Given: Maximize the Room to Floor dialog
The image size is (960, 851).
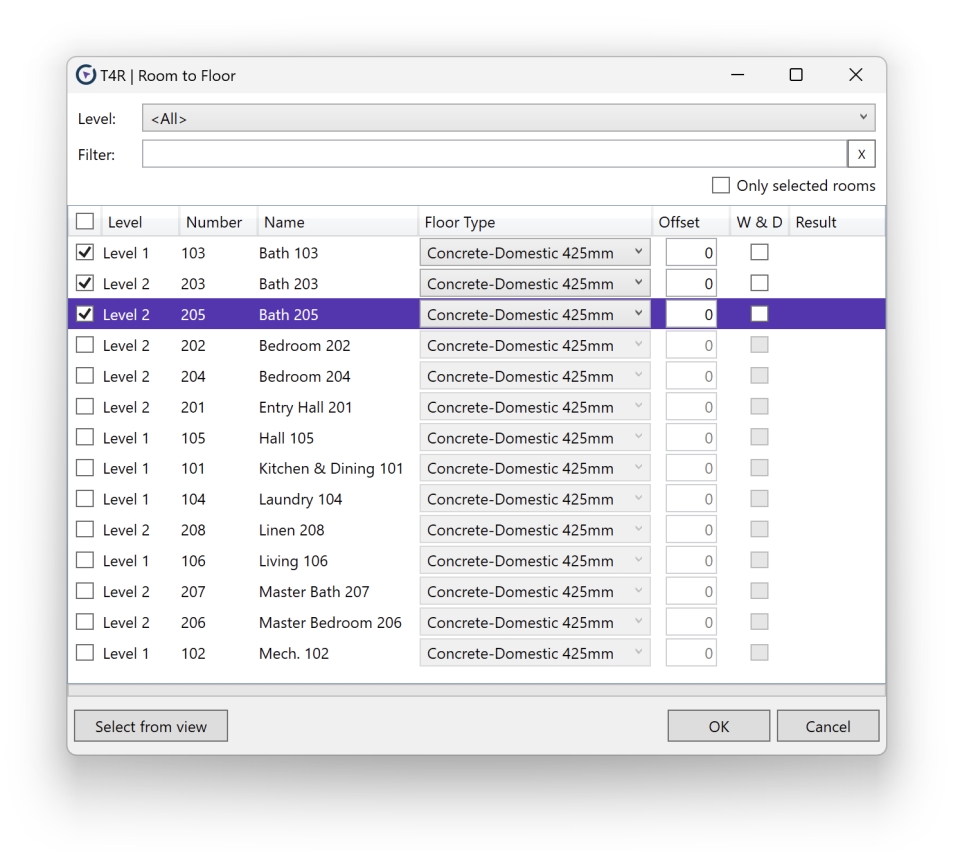Looking at the screenshot, I should (796, 75).
